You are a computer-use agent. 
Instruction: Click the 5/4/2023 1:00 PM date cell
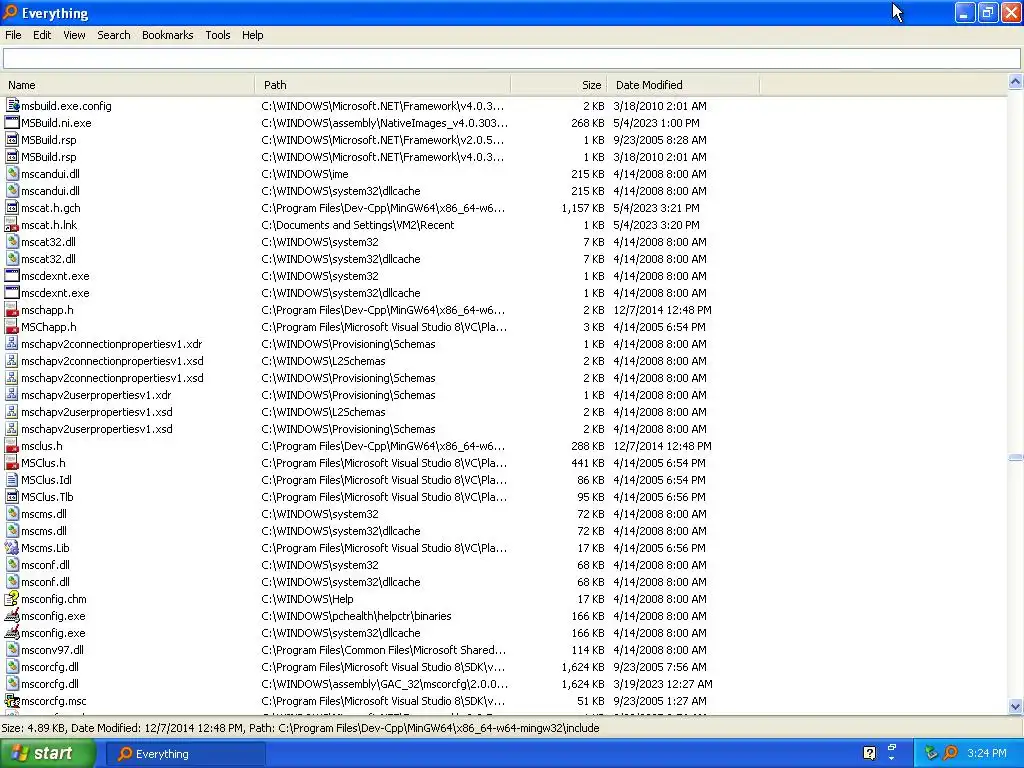coord(656,123)
